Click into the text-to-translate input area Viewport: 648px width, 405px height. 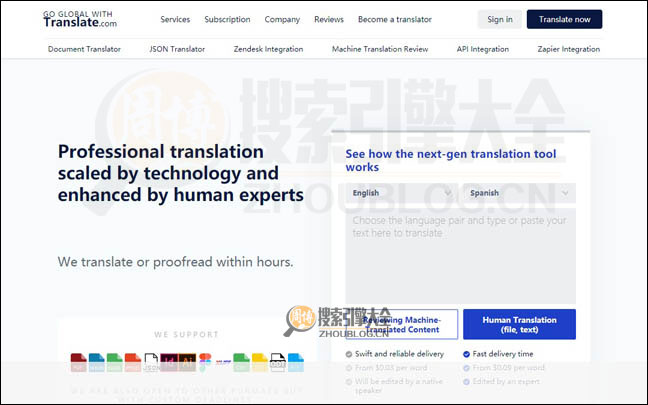coord(461,256)
